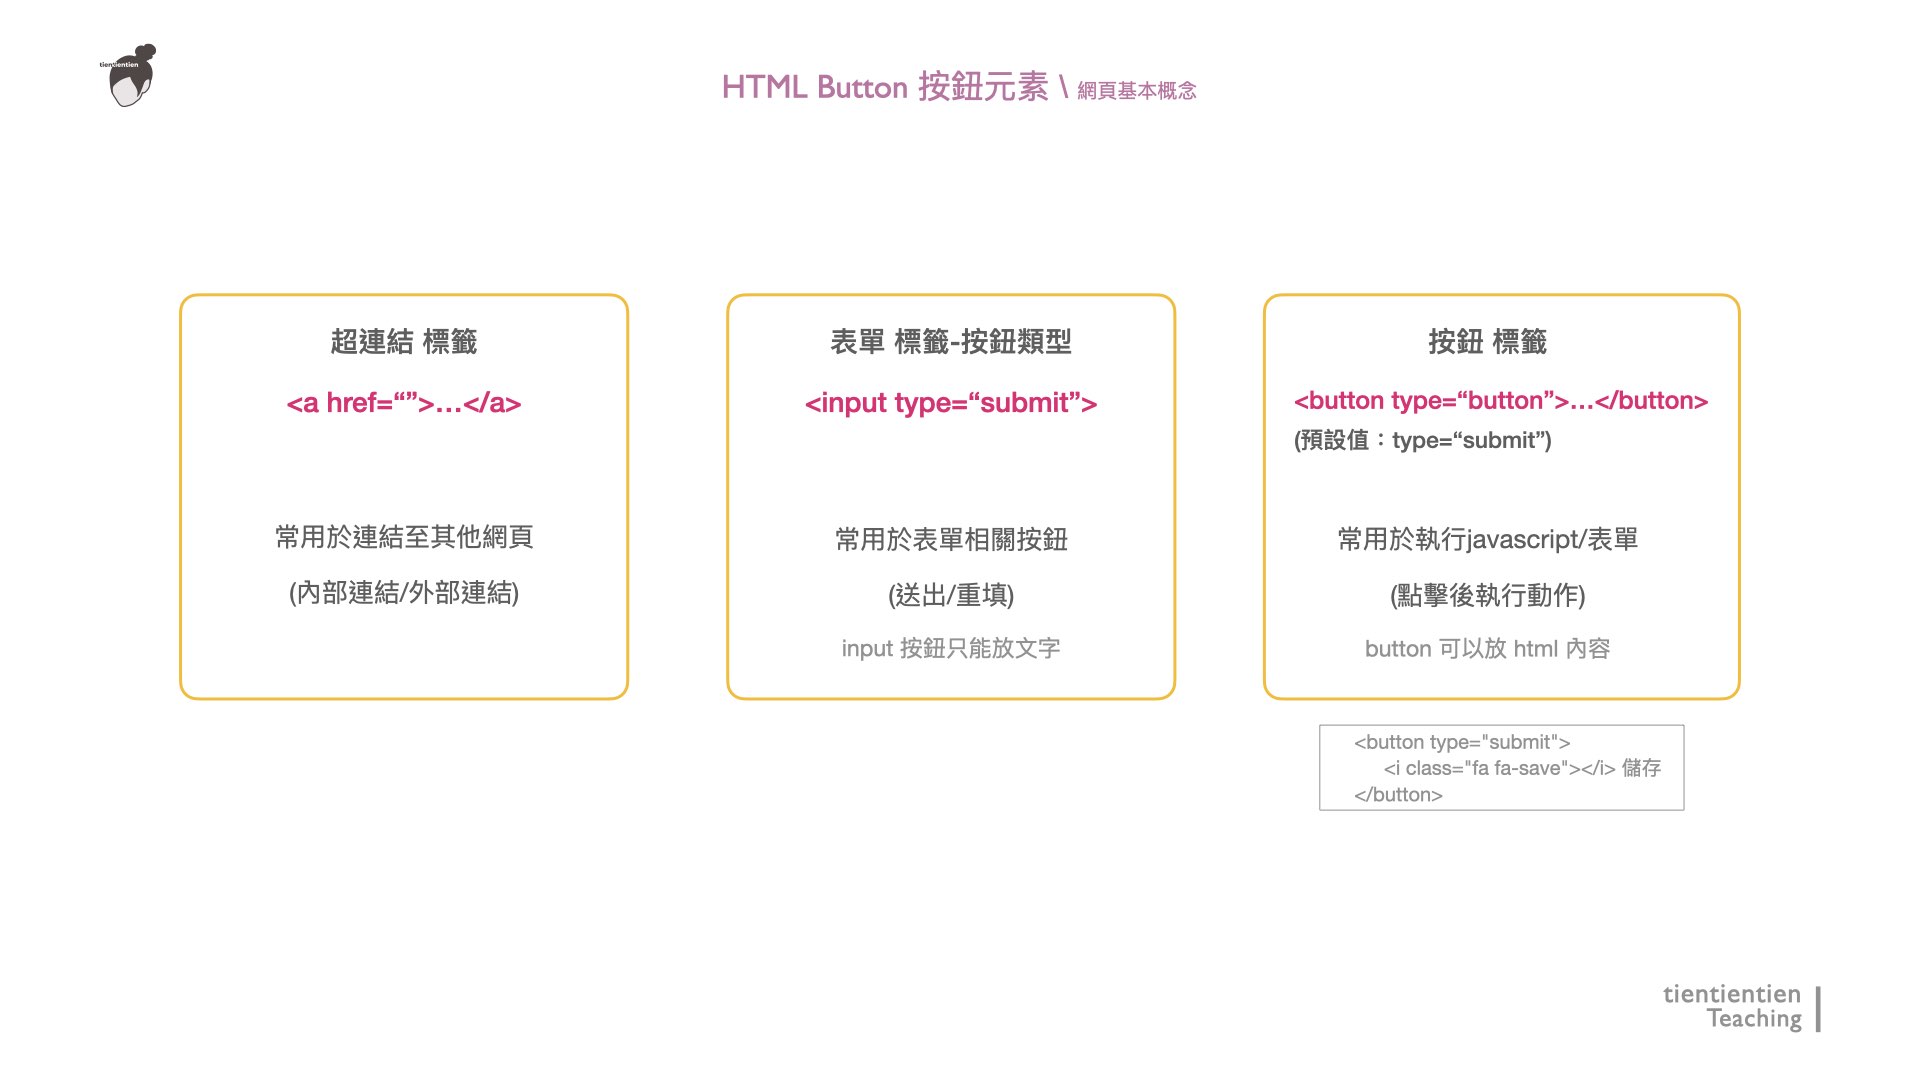This screenshot has height=1080, width=1920.
Task: Click the (送出/重填) text
Action: point(950,596)
